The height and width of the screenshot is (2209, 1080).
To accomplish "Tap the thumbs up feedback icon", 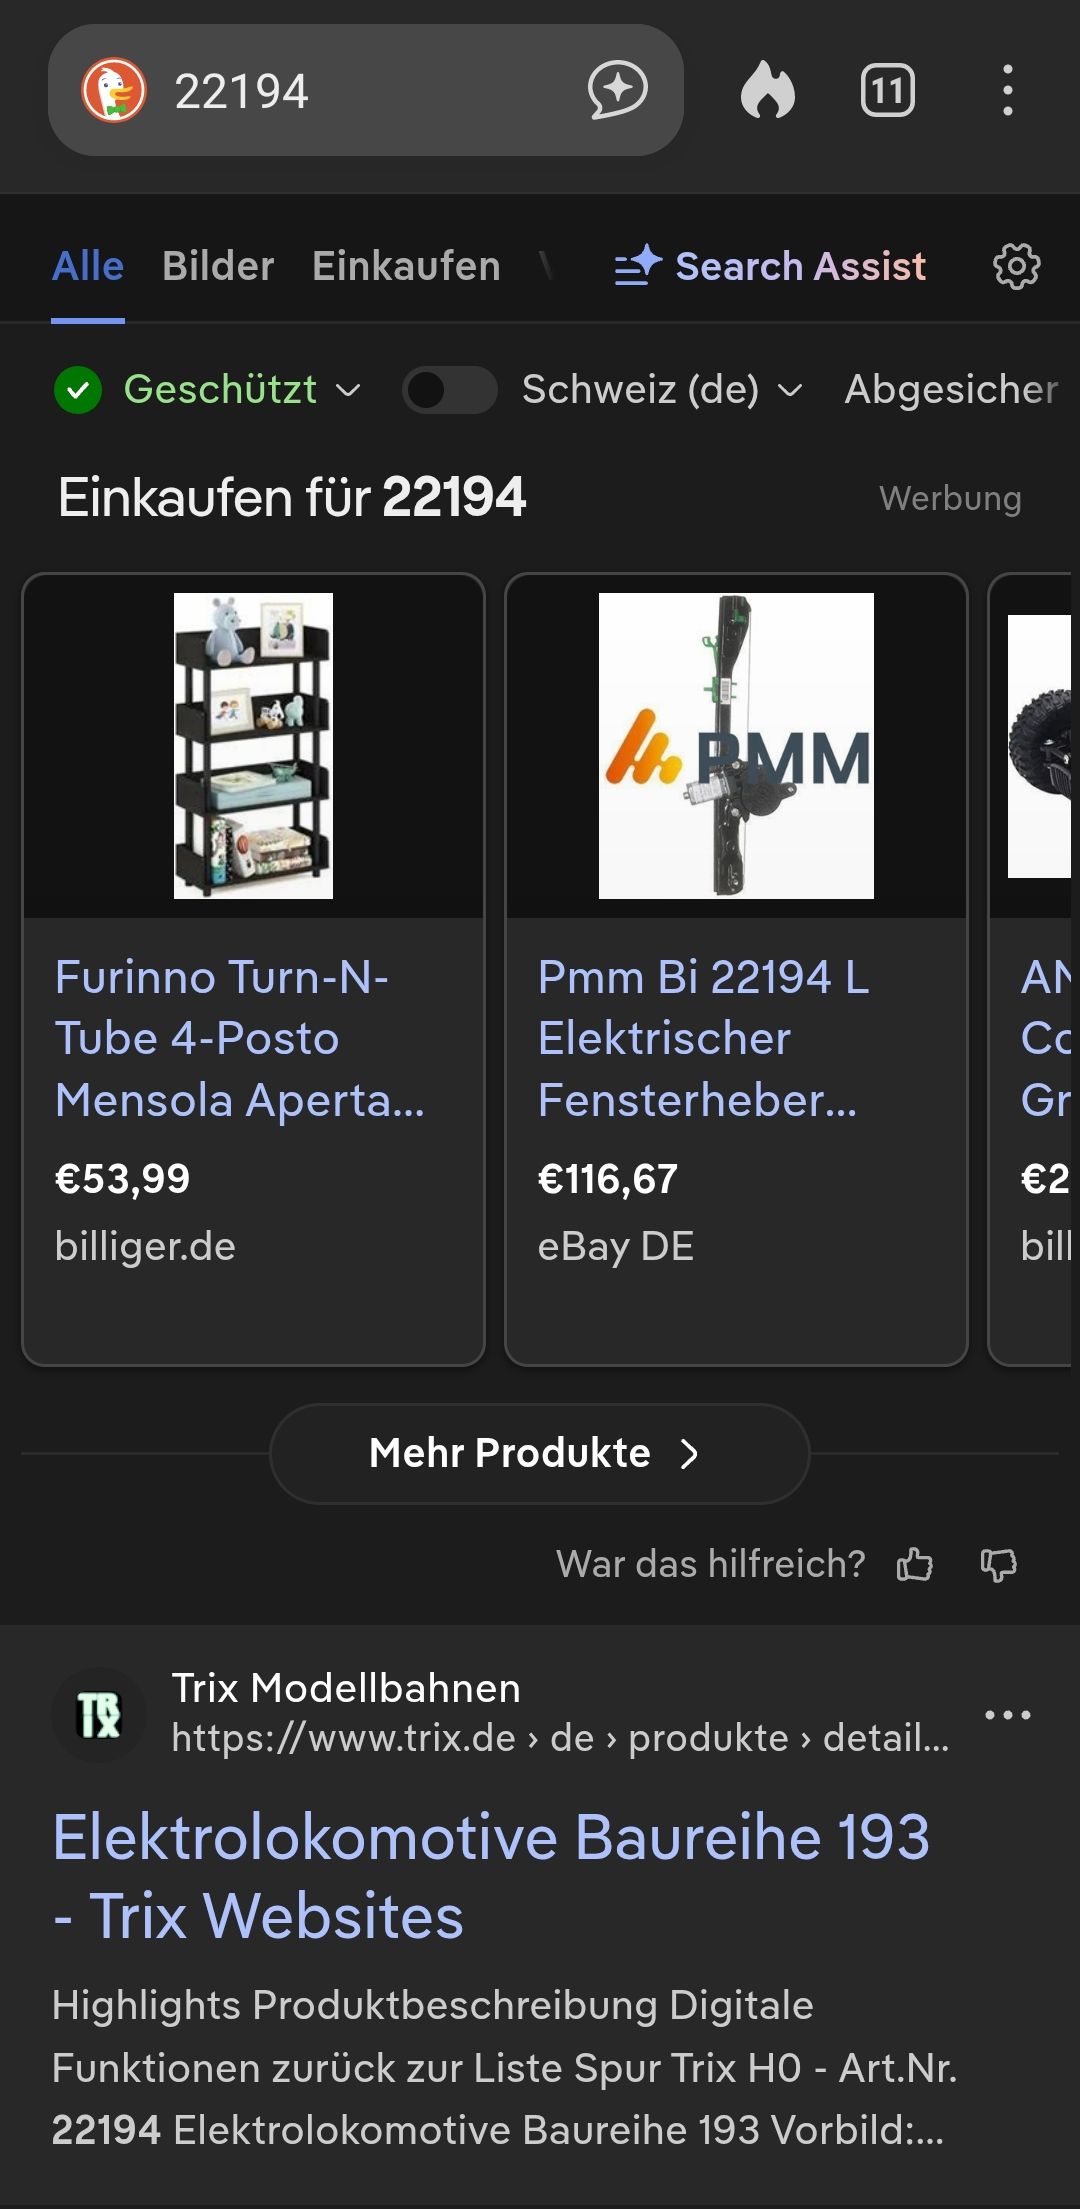I will (x=914, y=1564).
